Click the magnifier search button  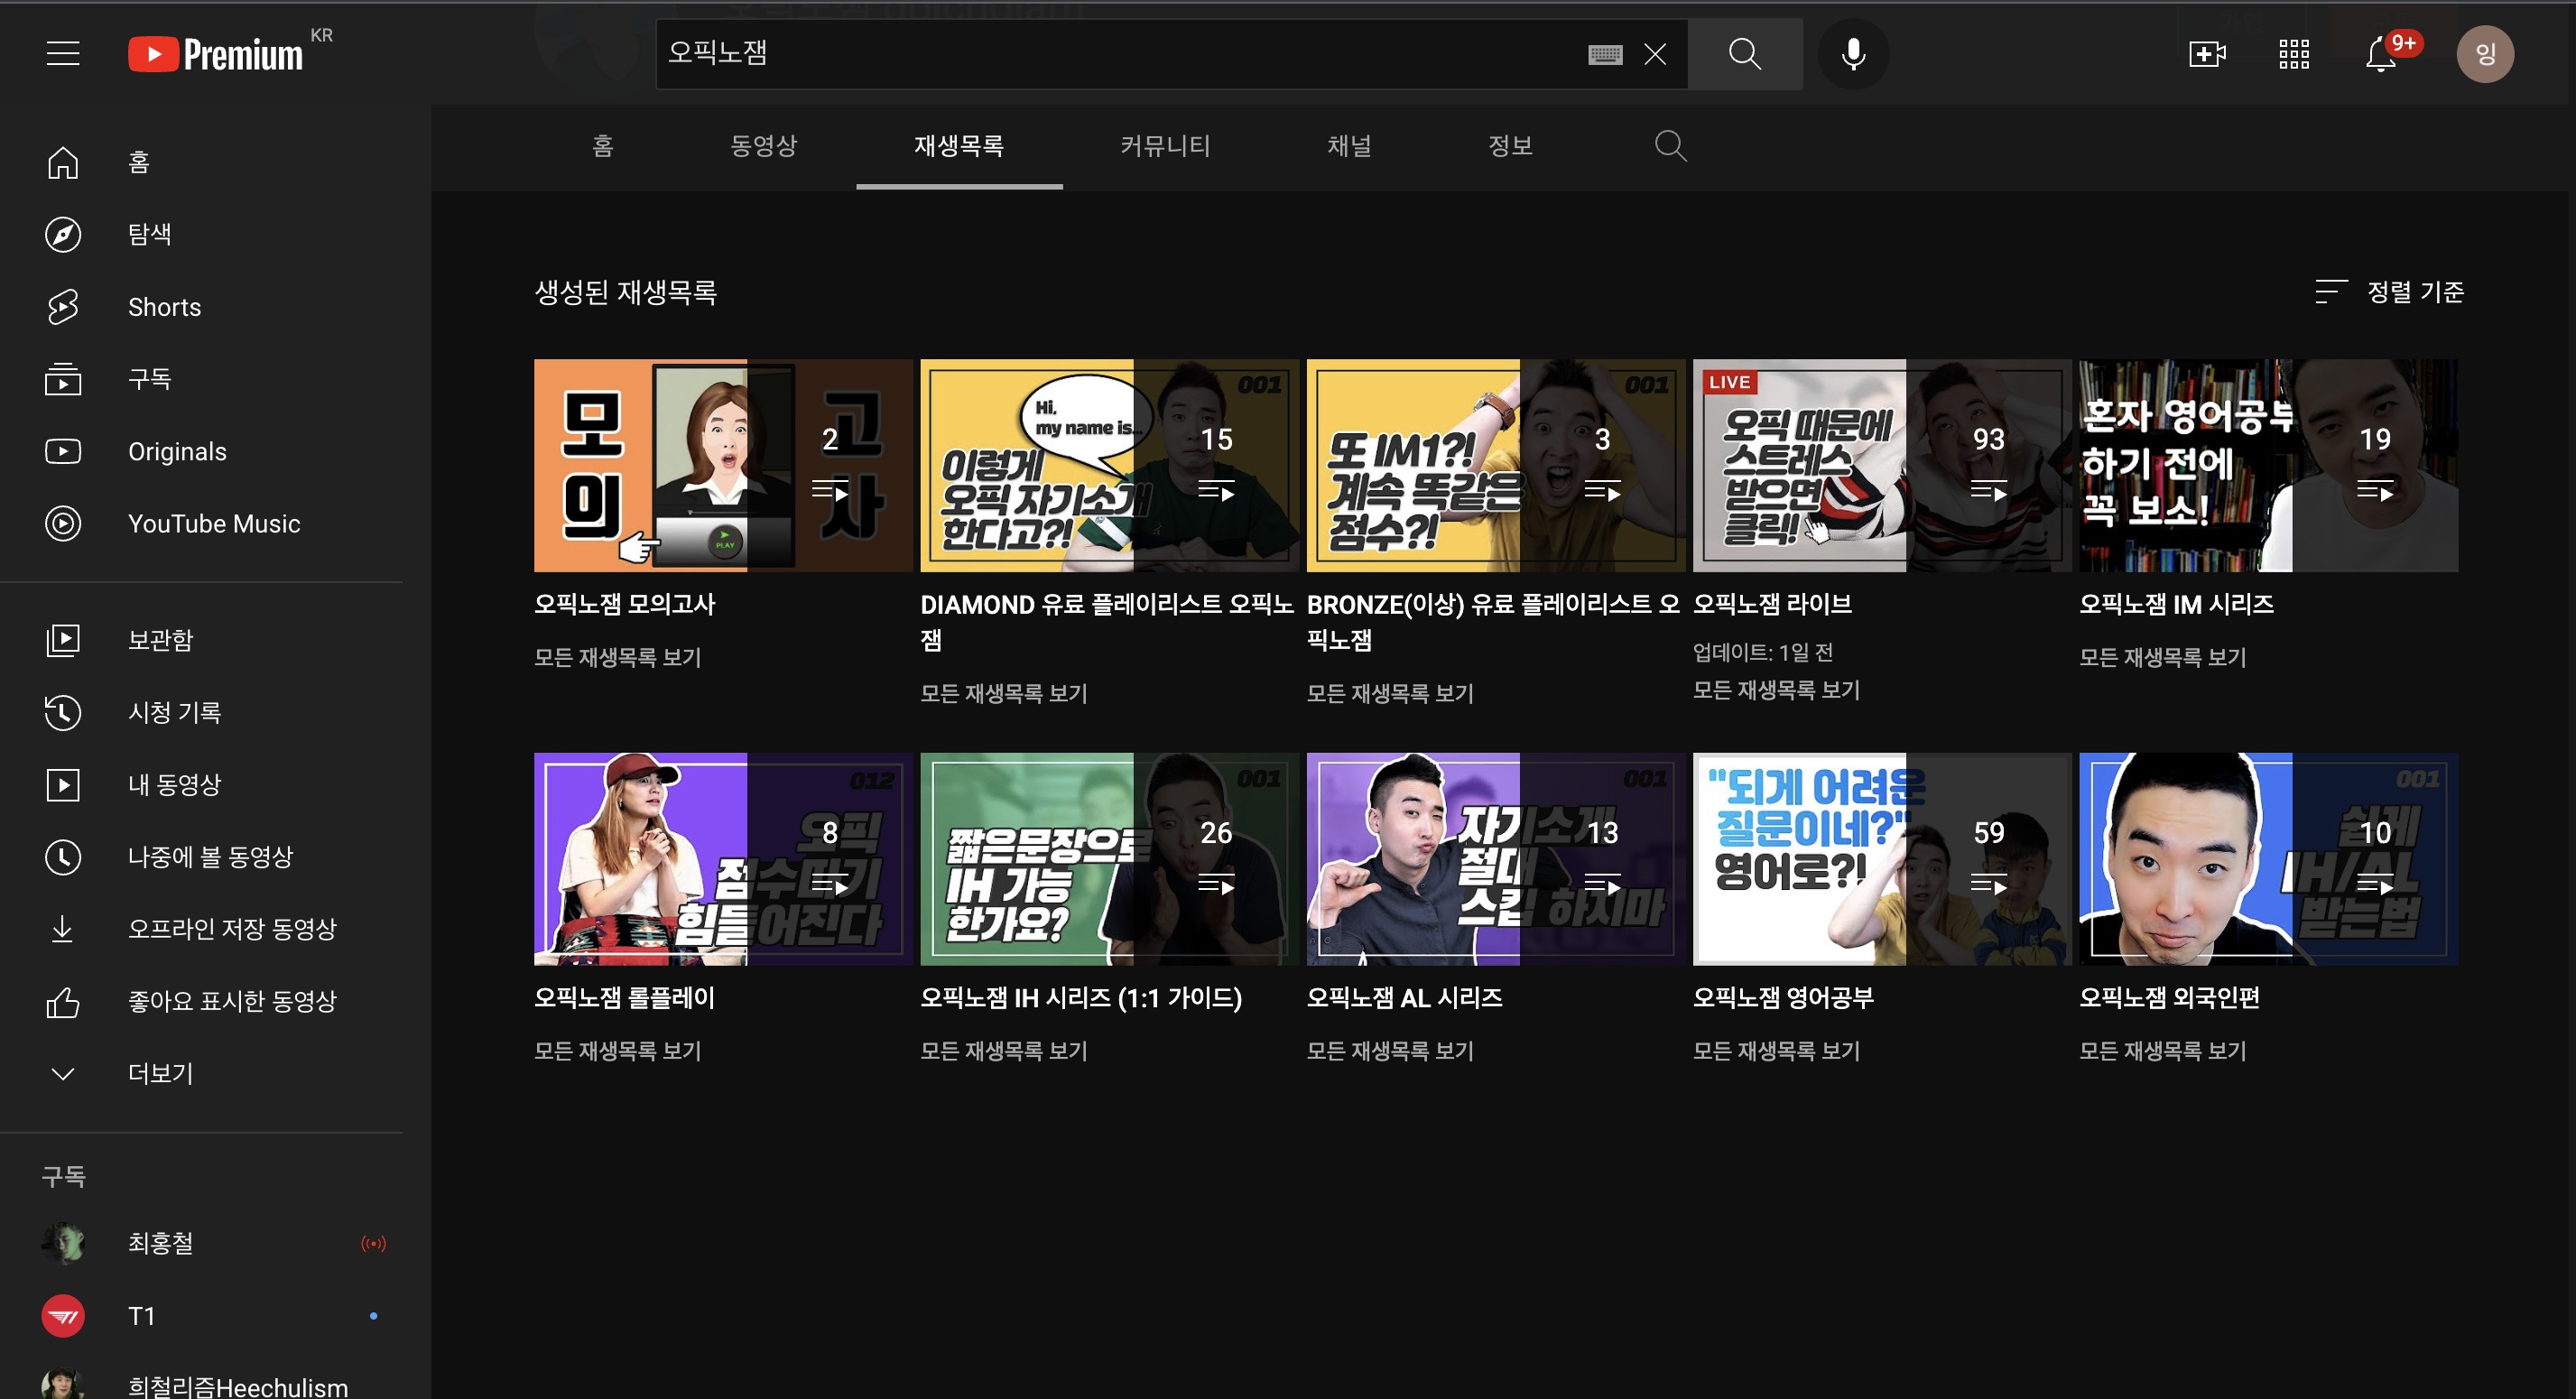(x=1745, y=54)
